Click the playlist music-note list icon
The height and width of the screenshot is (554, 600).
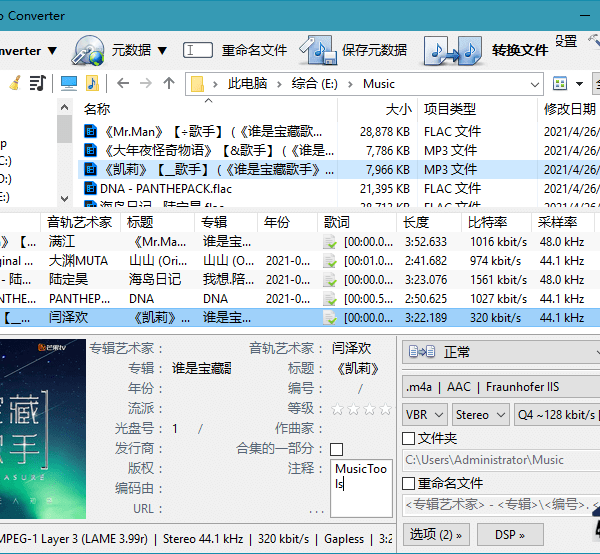(37, 83)
